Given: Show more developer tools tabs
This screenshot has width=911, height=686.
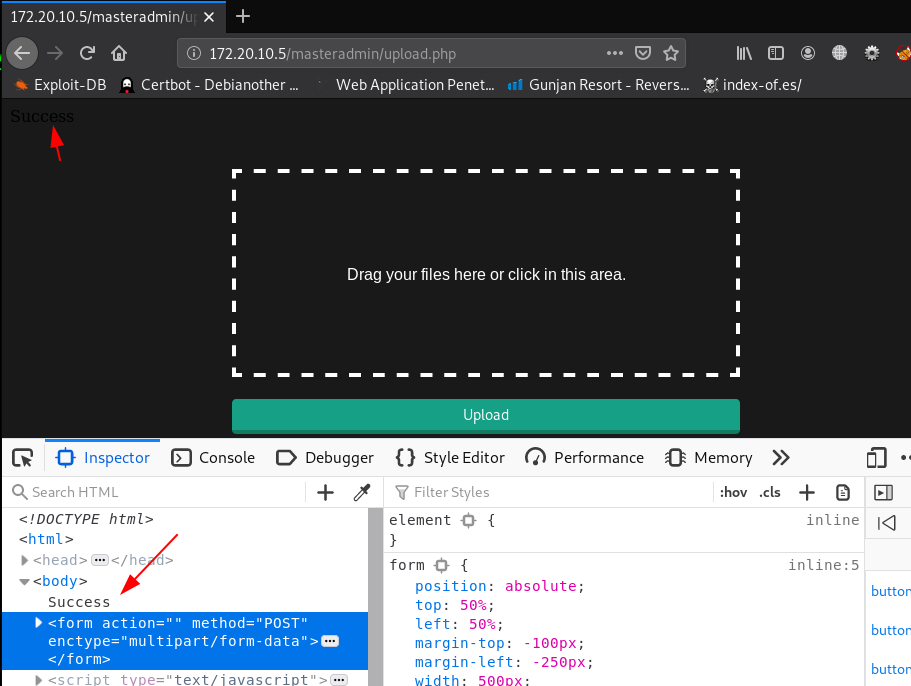Looking at the screenshot, I should click(781, 458).
